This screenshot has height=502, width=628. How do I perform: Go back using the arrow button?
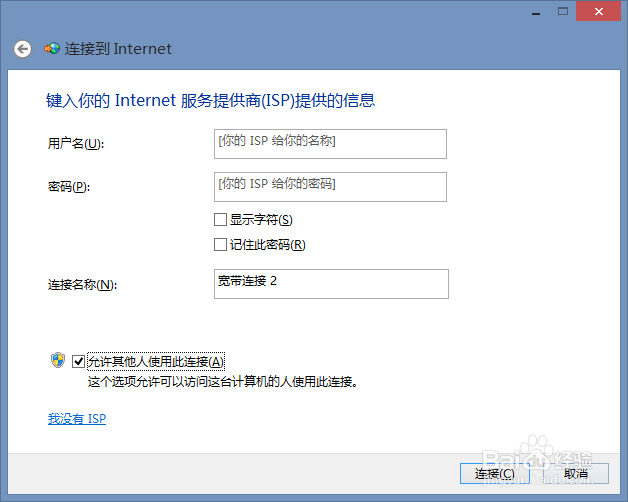coord(22,49)
